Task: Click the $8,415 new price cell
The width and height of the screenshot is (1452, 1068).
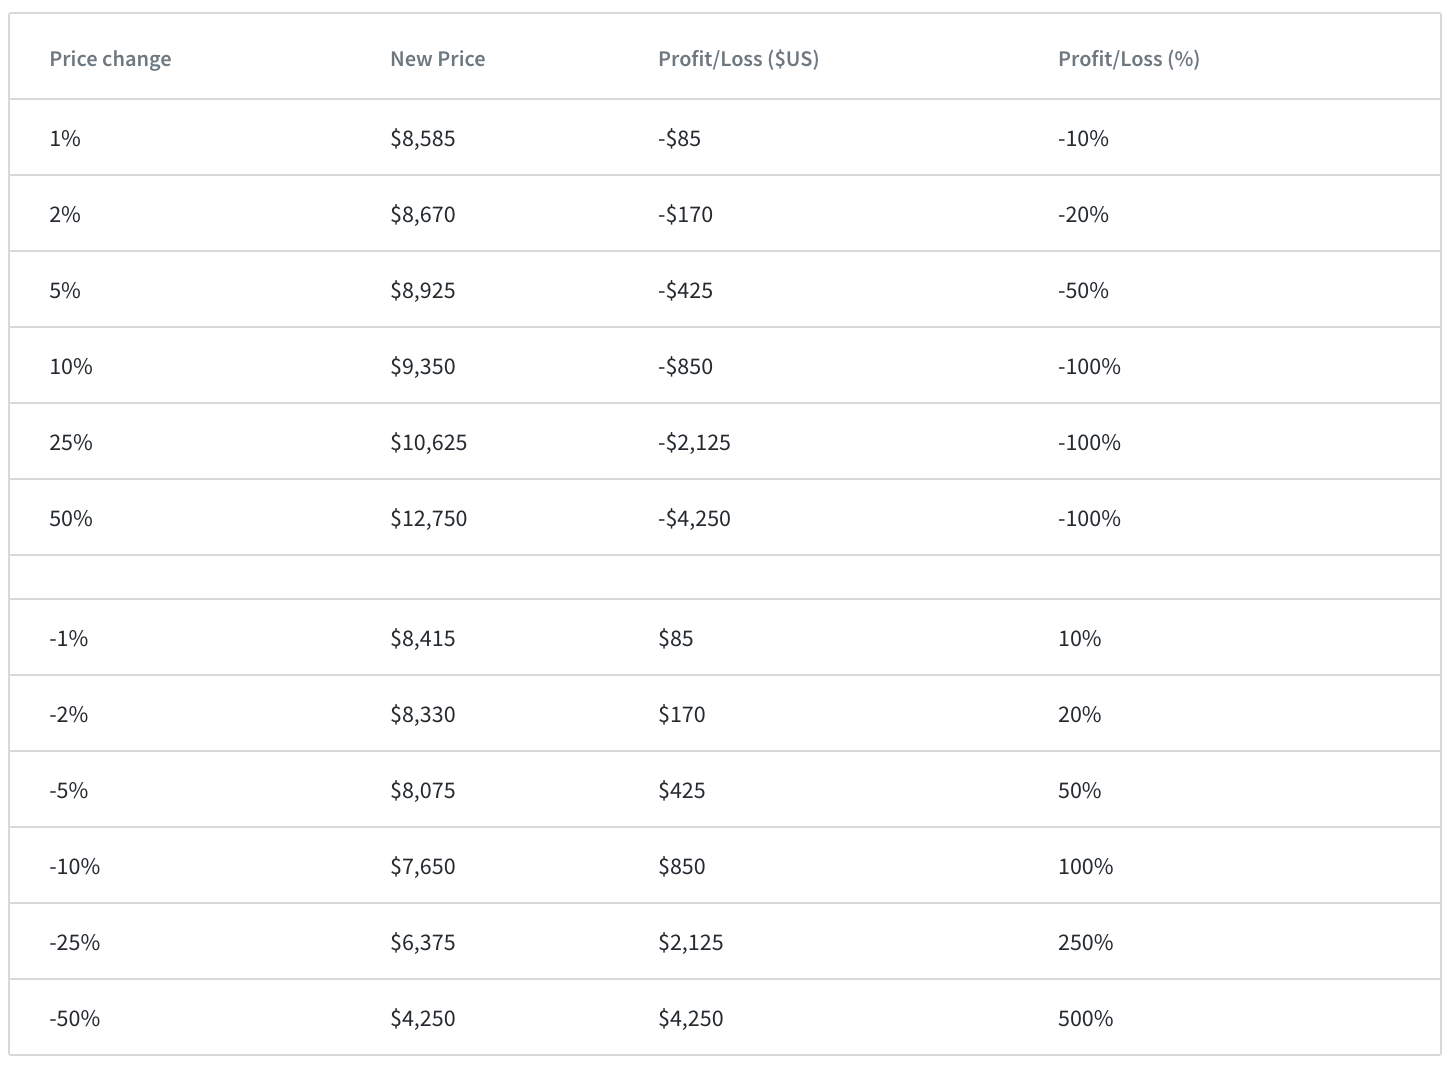Action: coord(422,639)
